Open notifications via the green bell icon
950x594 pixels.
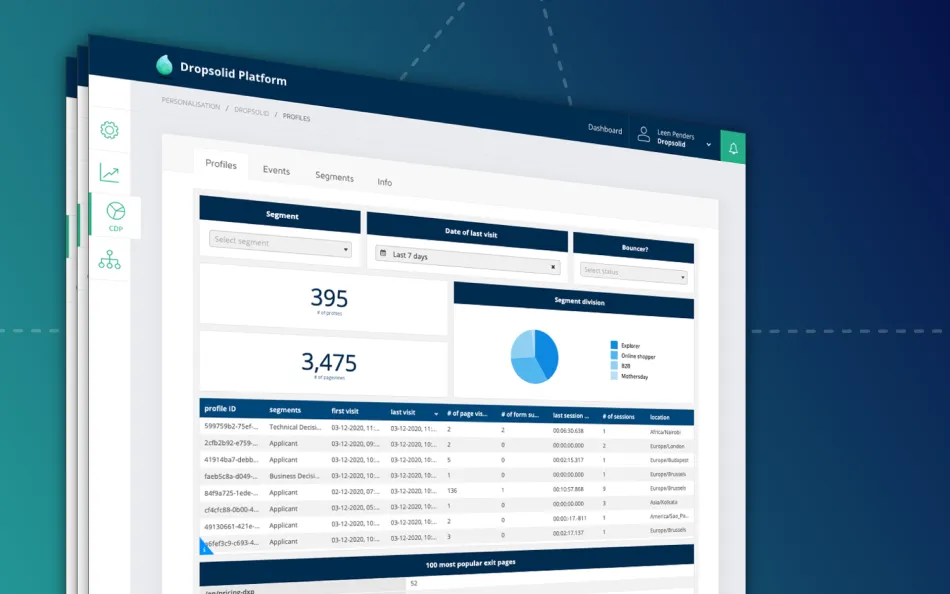pyautogui.click(x=733, y=147)
